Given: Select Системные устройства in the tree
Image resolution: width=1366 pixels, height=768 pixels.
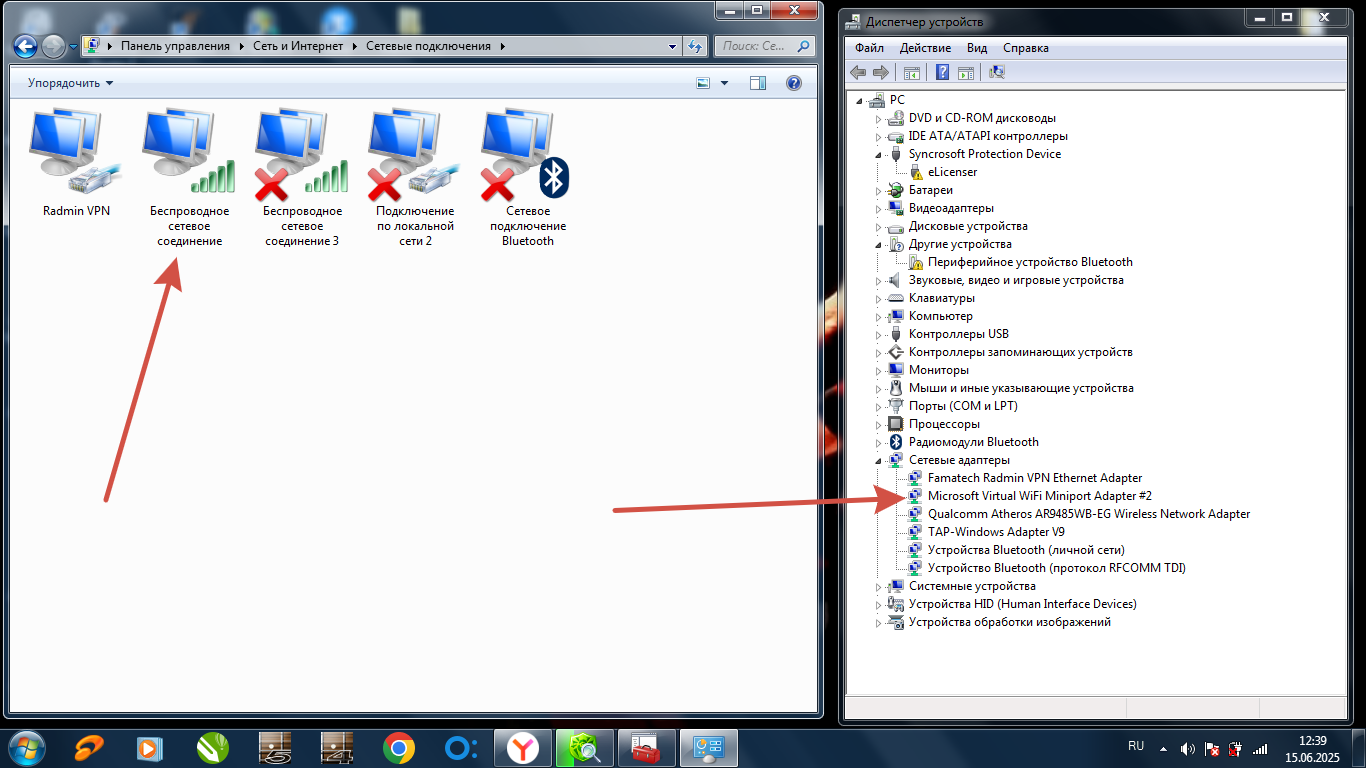Looking at the screenshot, I should [971, 586].
